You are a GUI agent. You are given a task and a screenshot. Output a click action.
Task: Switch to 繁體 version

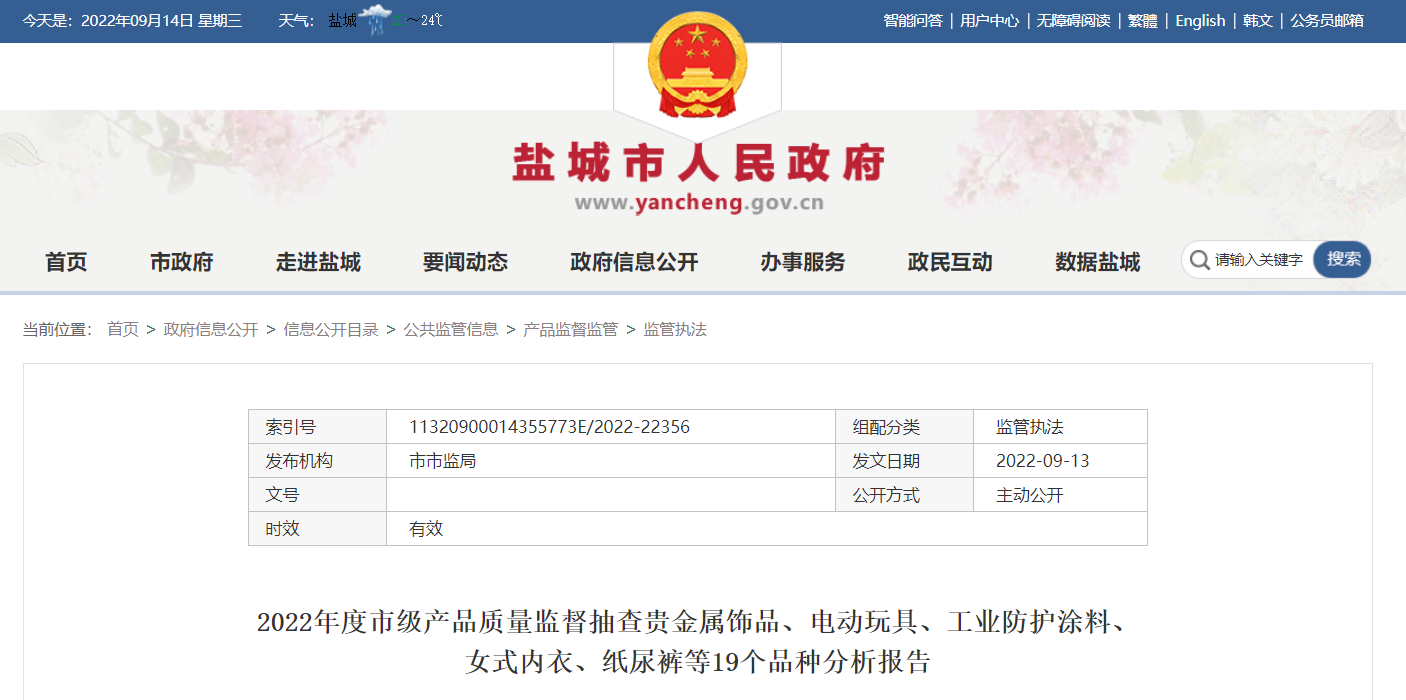pyautogui.click(x=1143, y=21)
